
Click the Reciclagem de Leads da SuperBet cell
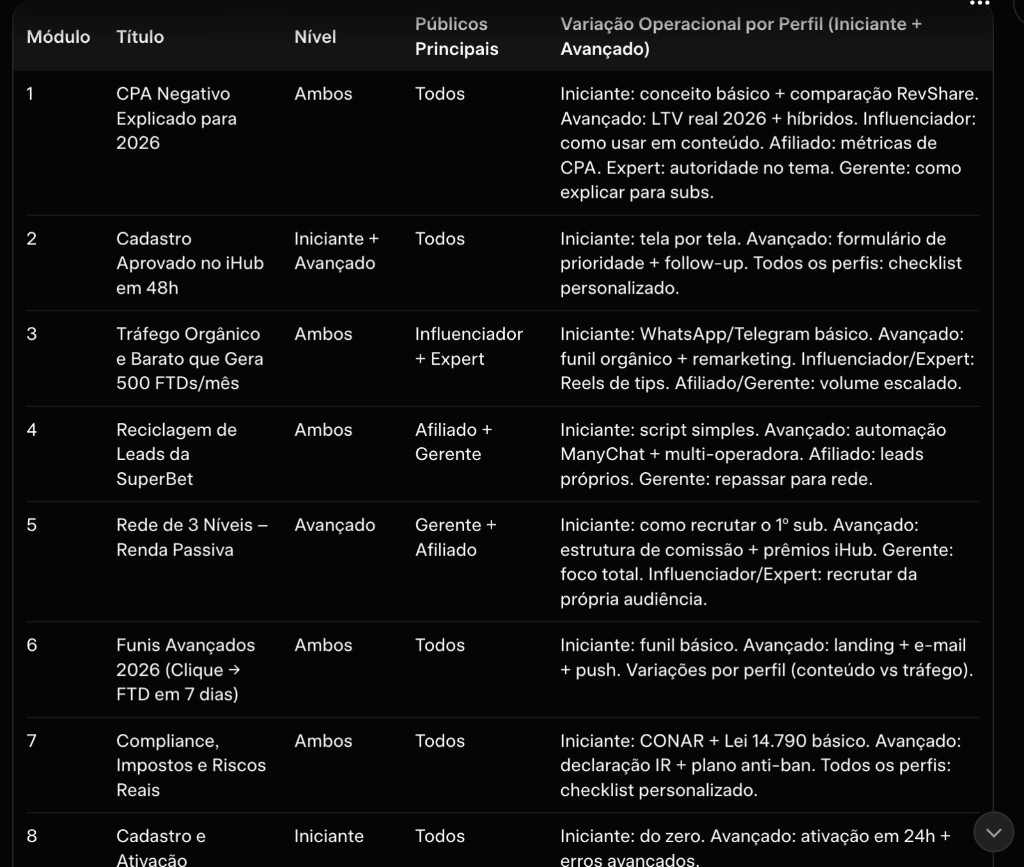176,454
